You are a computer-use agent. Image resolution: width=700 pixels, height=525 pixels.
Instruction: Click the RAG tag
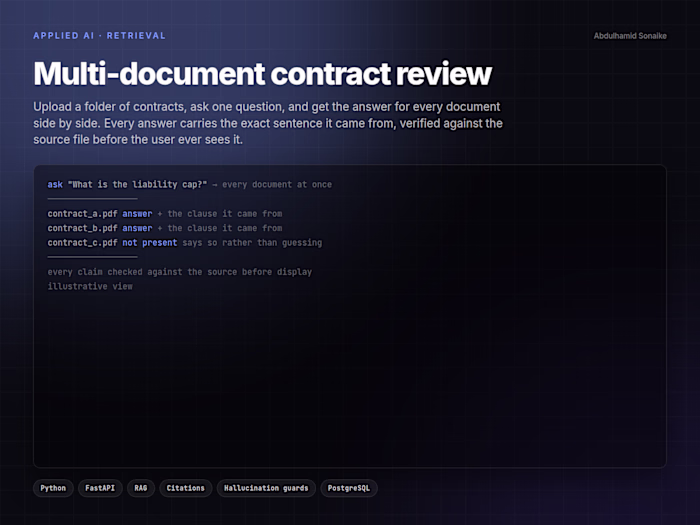coord(141,488)
